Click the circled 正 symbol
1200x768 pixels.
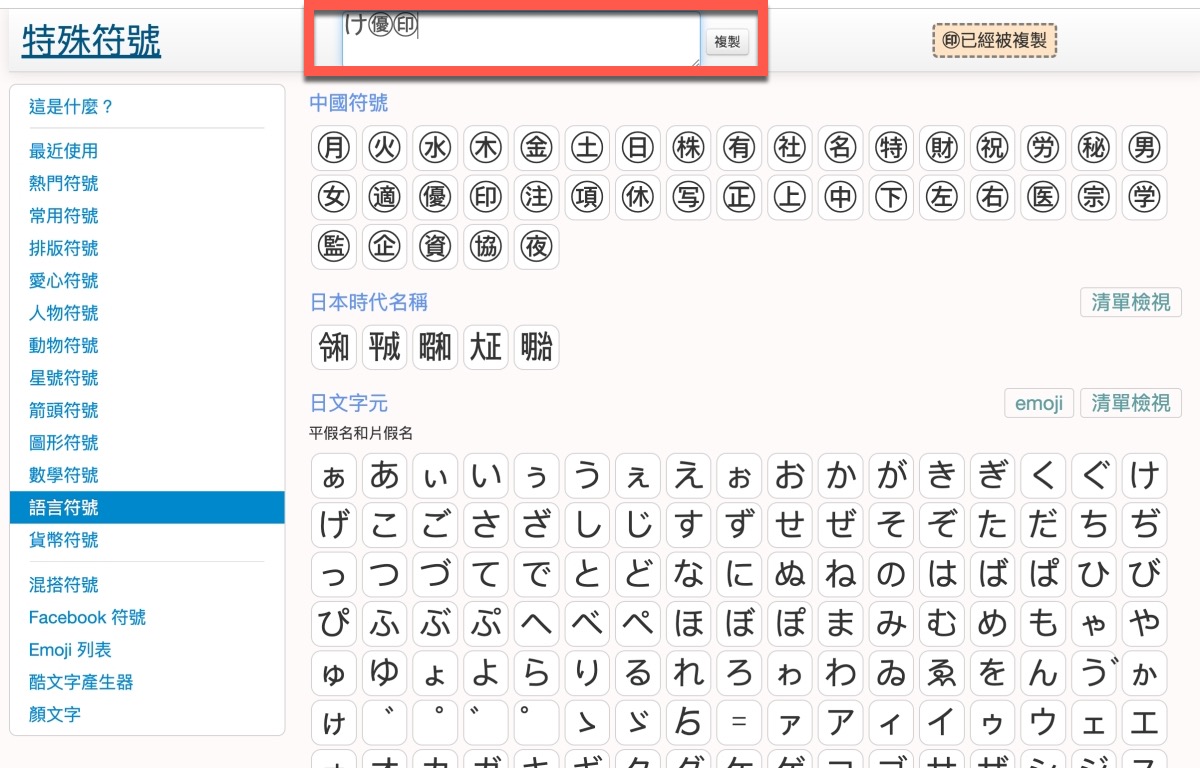point(740,198)
